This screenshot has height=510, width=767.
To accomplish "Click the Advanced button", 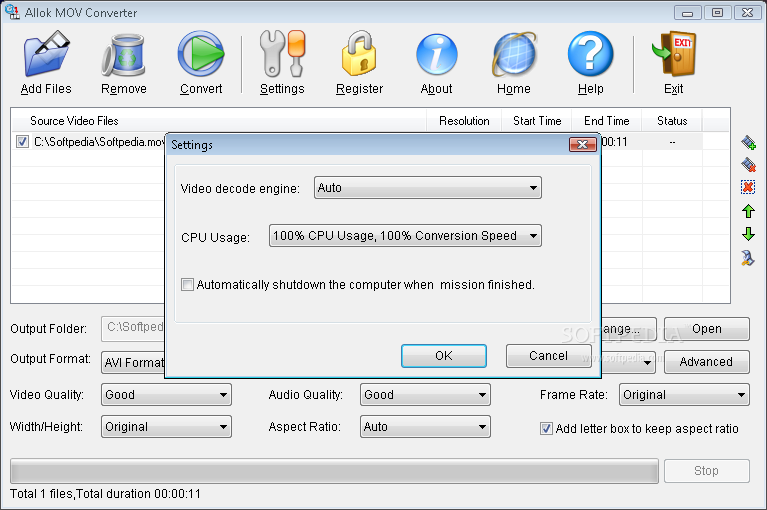I will point(706,362).
